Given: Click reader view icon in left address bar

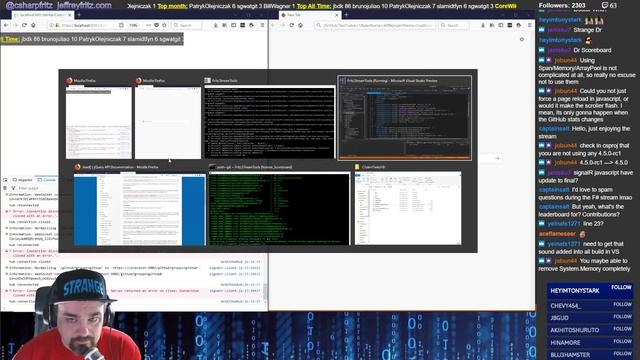Looking at the screenshot, I should point(121,25).
